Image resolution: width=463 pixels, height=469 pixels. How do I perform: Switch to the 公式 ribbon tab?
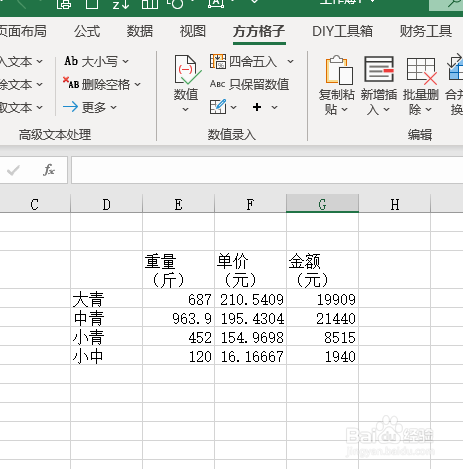(x=87, y=31)
